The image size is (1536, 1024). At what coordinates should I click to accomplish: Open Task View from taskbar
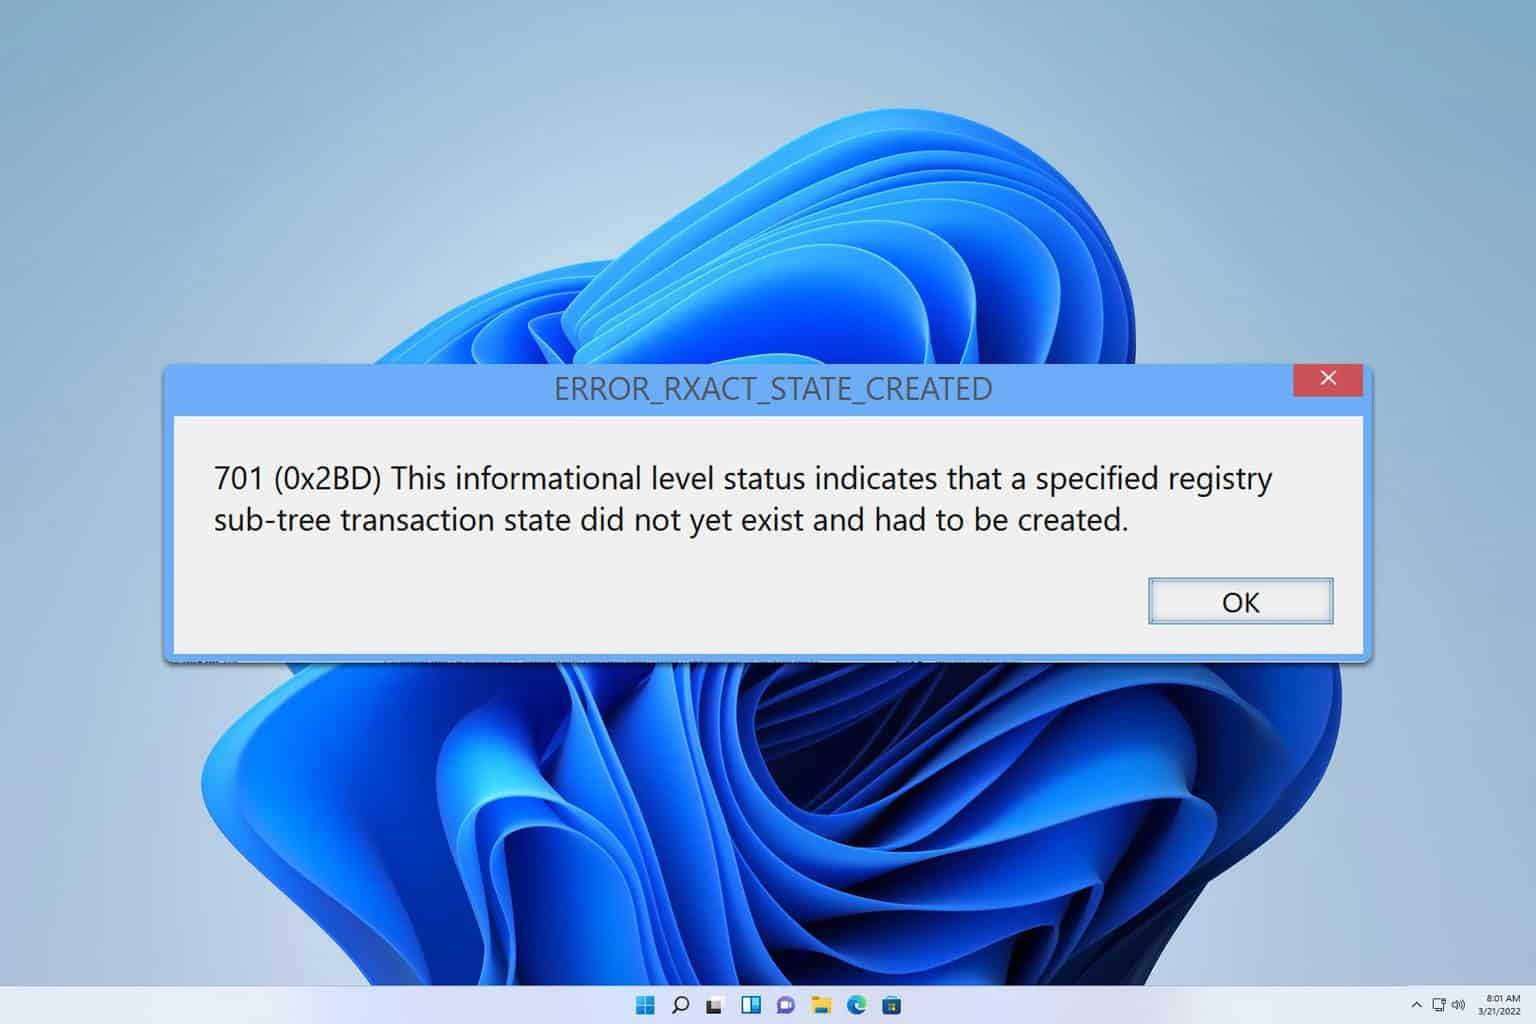(715, 1005)
